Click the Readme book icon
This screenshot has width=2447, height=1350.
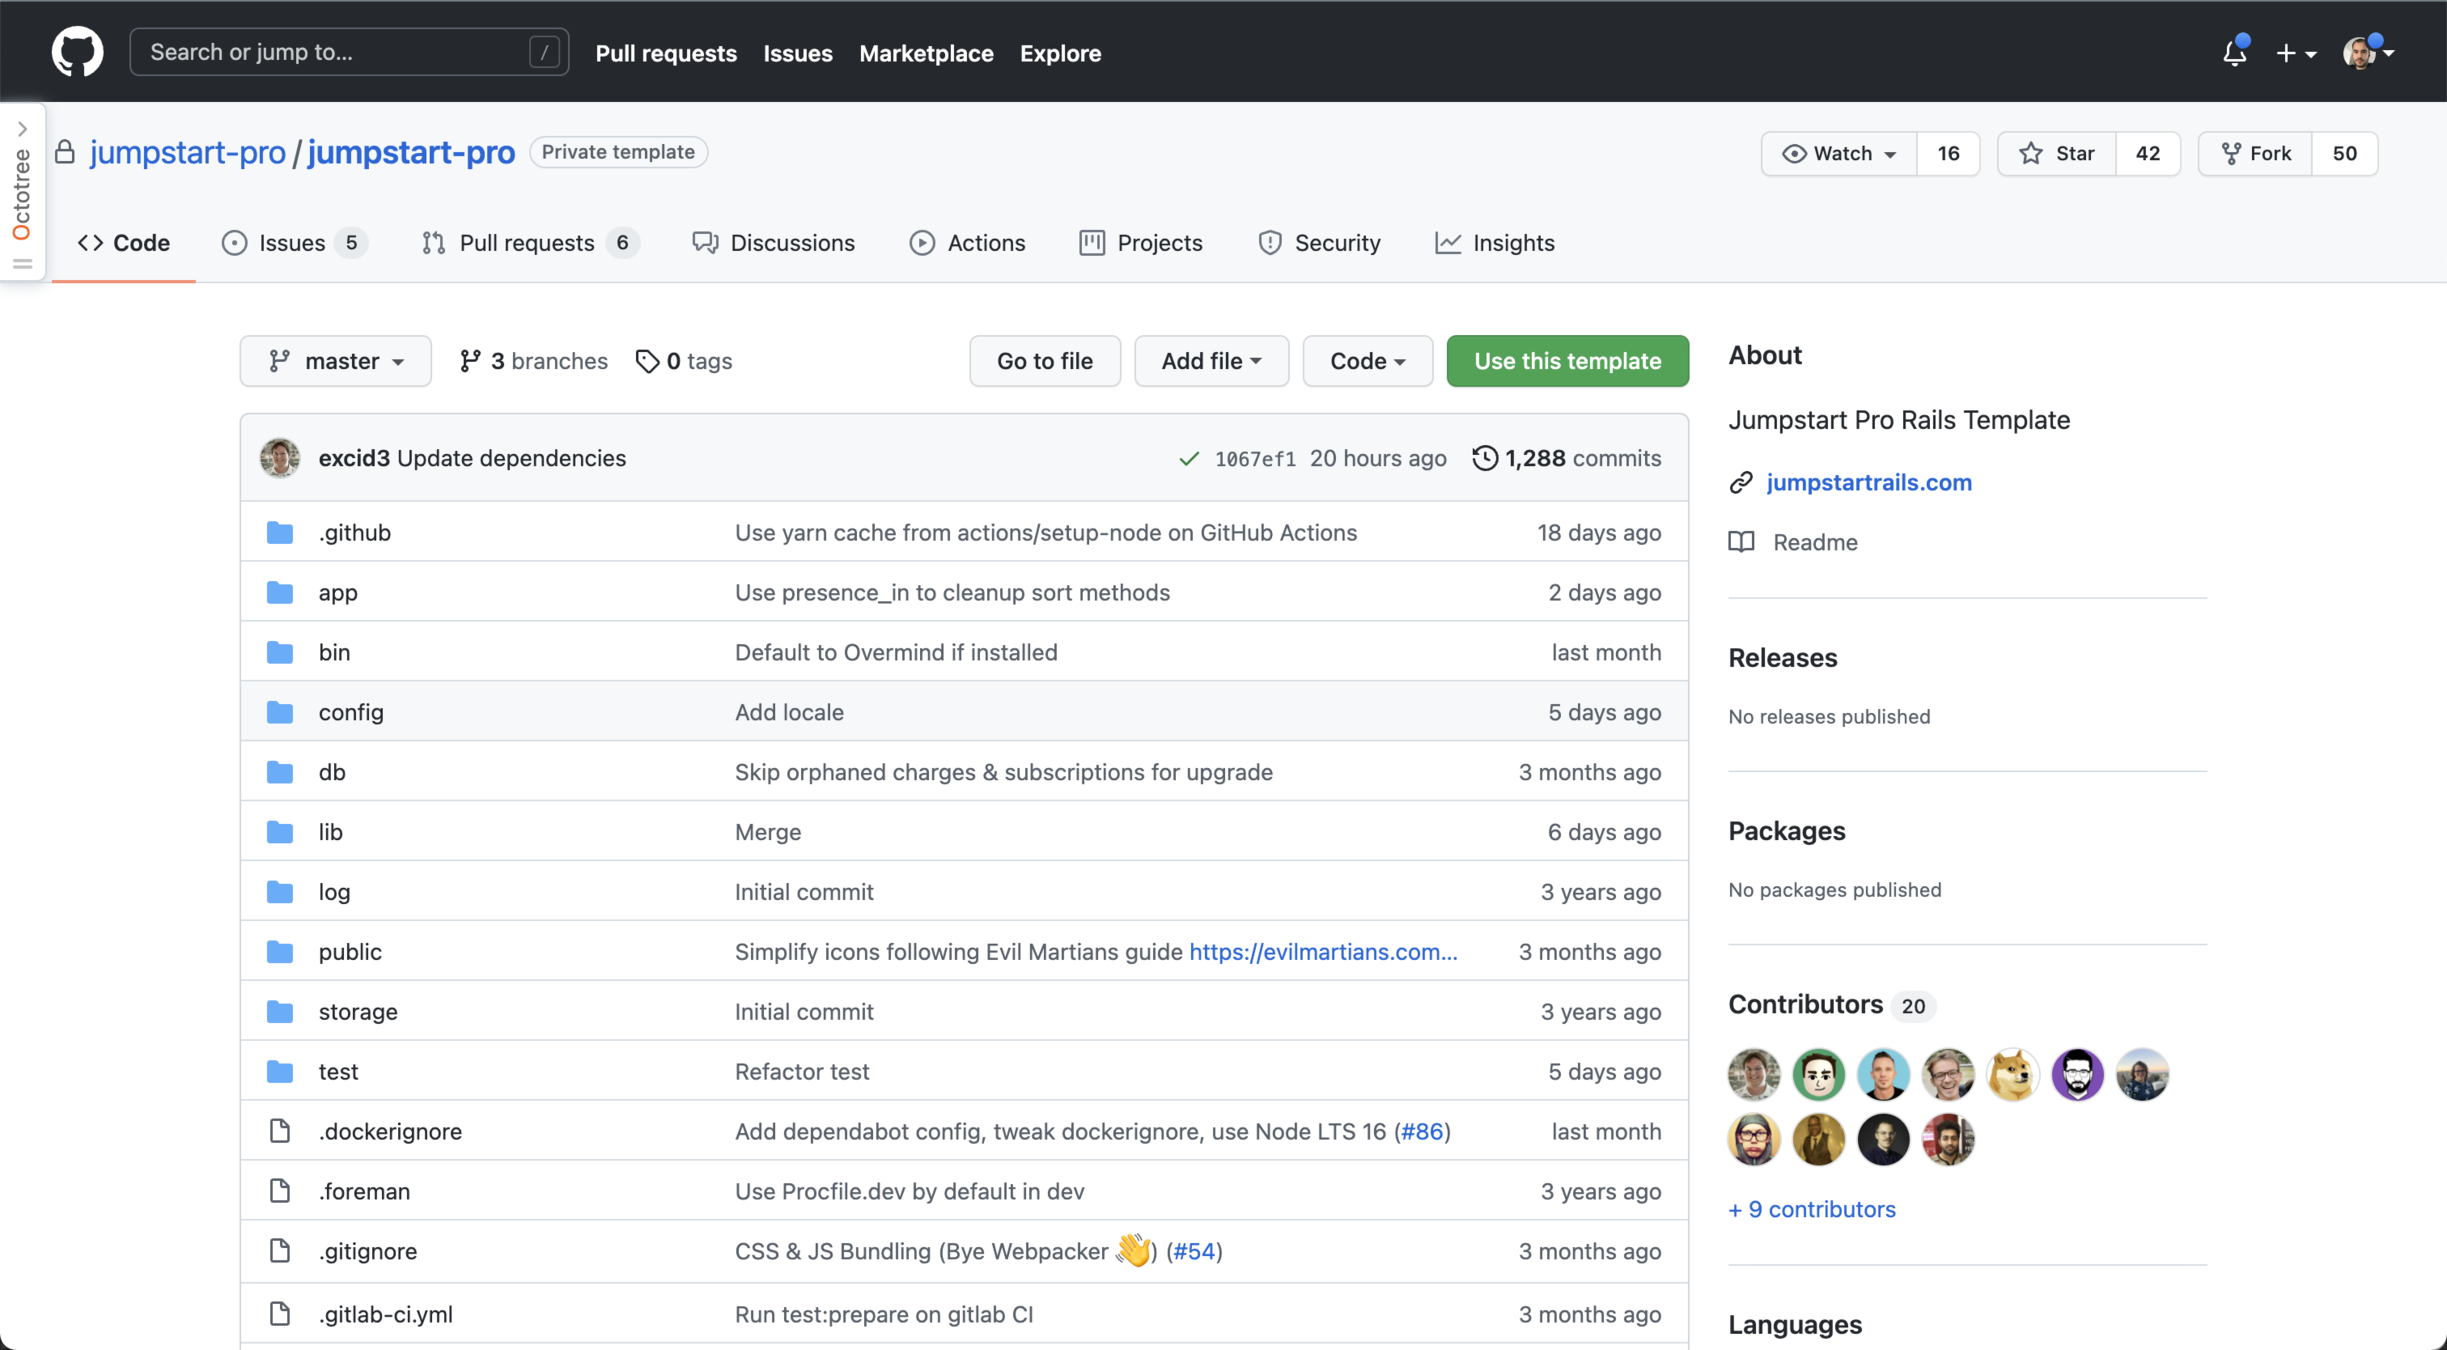[x=1741, y=542]
